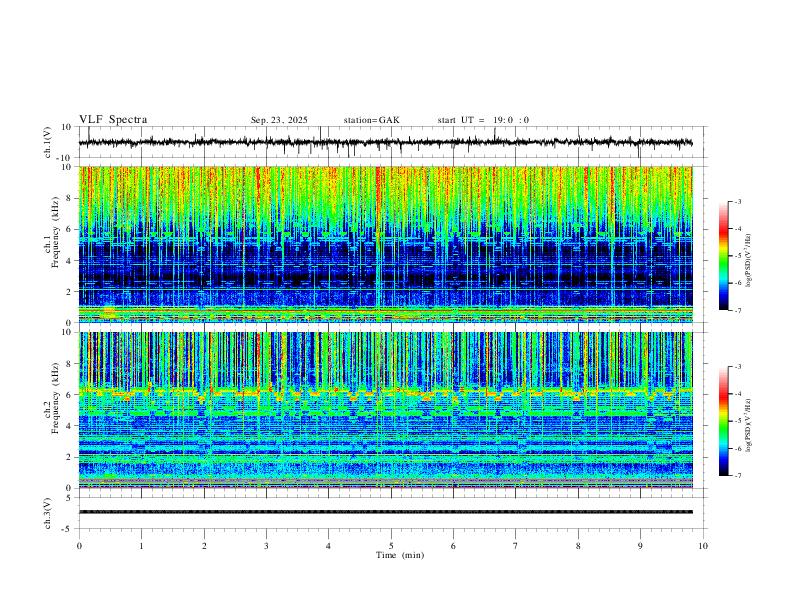Viewport: 792px width, 612px height.
Task: Click time axis tick label '7'
Action: point(516,546)
